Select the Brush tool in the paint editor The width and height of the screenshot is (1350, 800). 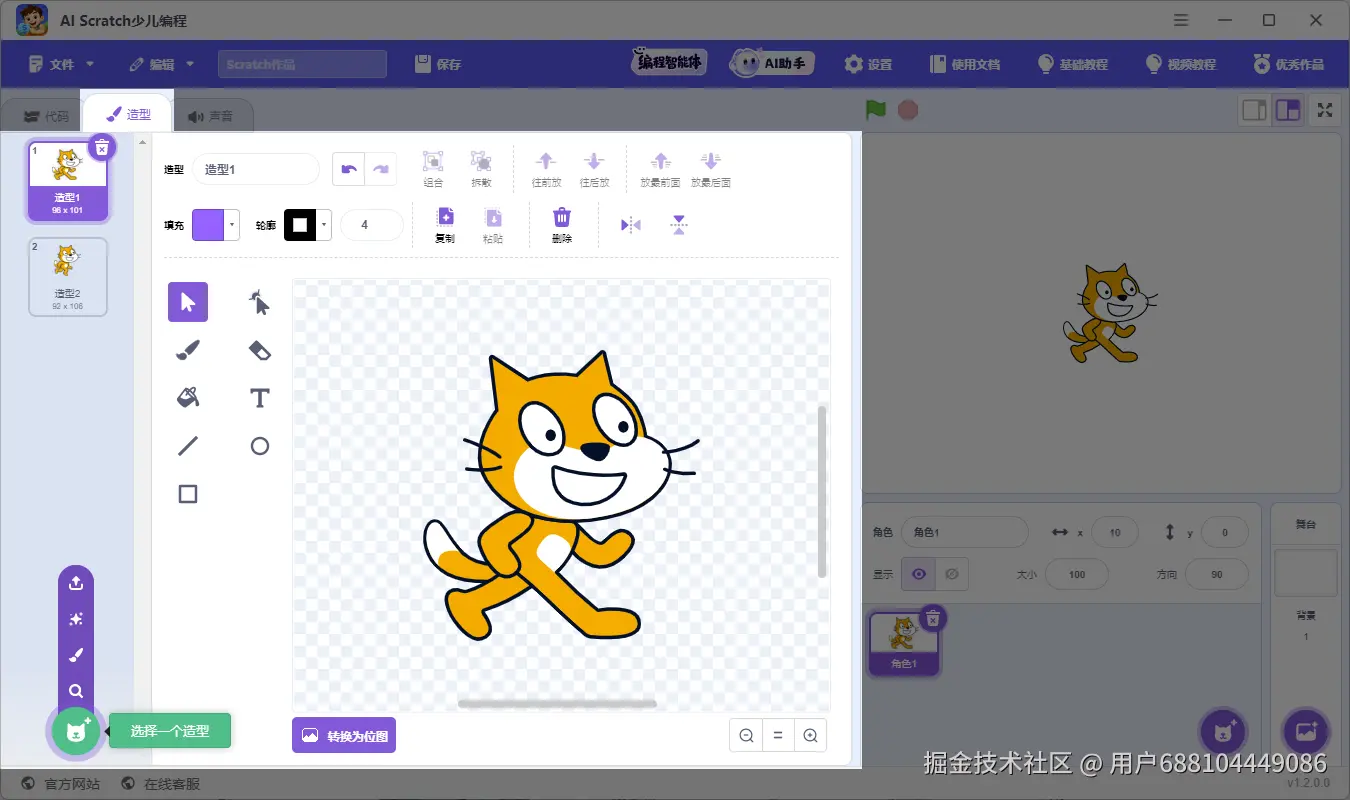(188, 350)
